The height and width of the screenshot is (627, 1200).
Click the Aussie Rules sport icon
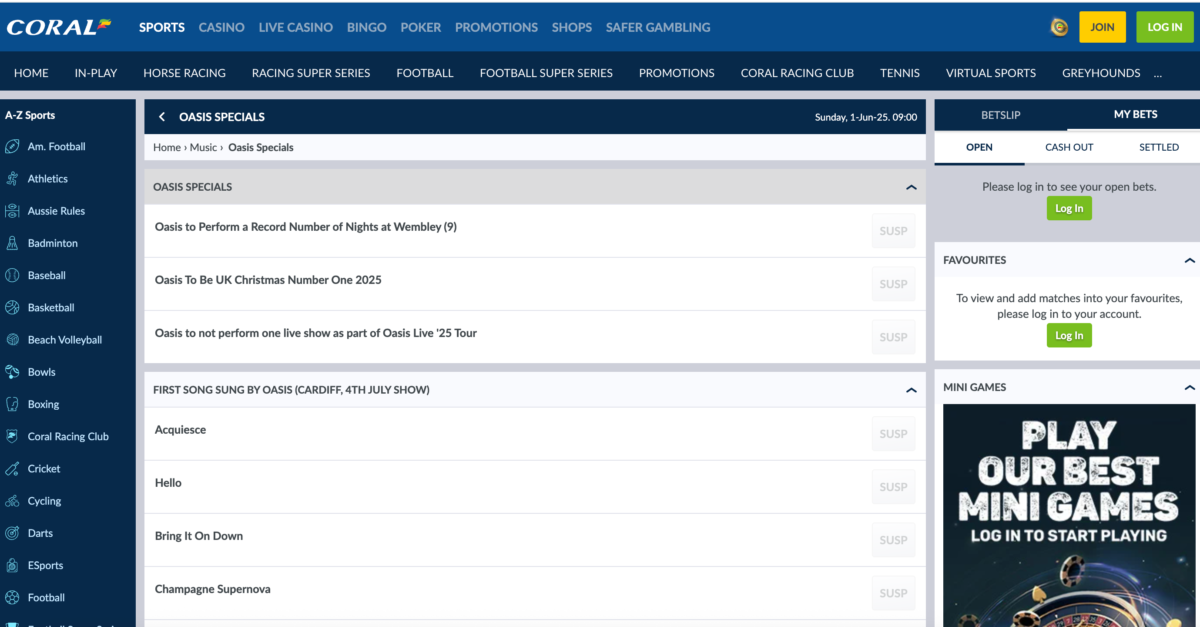tap(12, 211)
